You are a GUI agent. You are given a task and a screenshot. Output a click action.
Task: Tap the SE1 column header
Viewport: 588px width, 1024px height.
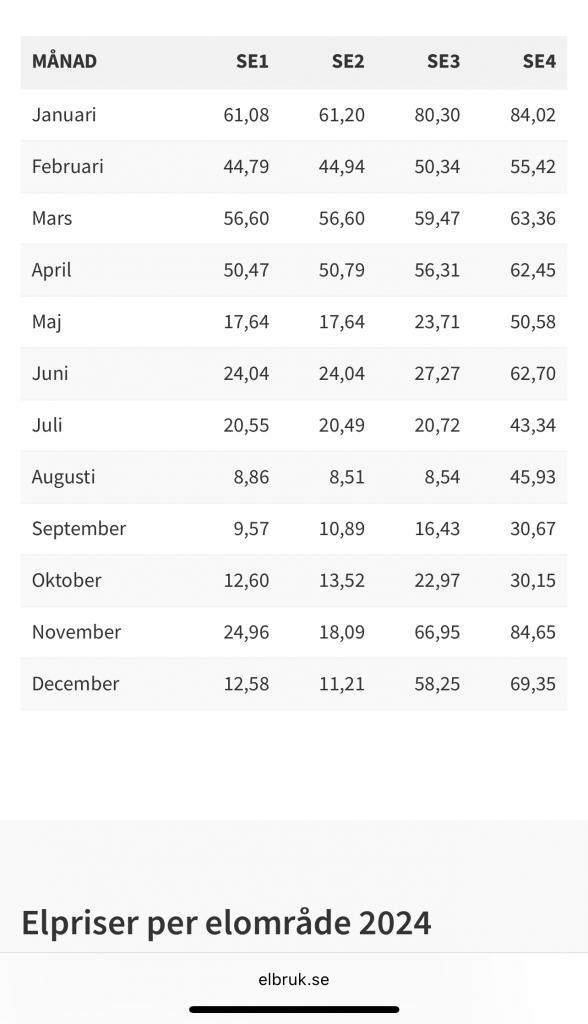(252, 61)
